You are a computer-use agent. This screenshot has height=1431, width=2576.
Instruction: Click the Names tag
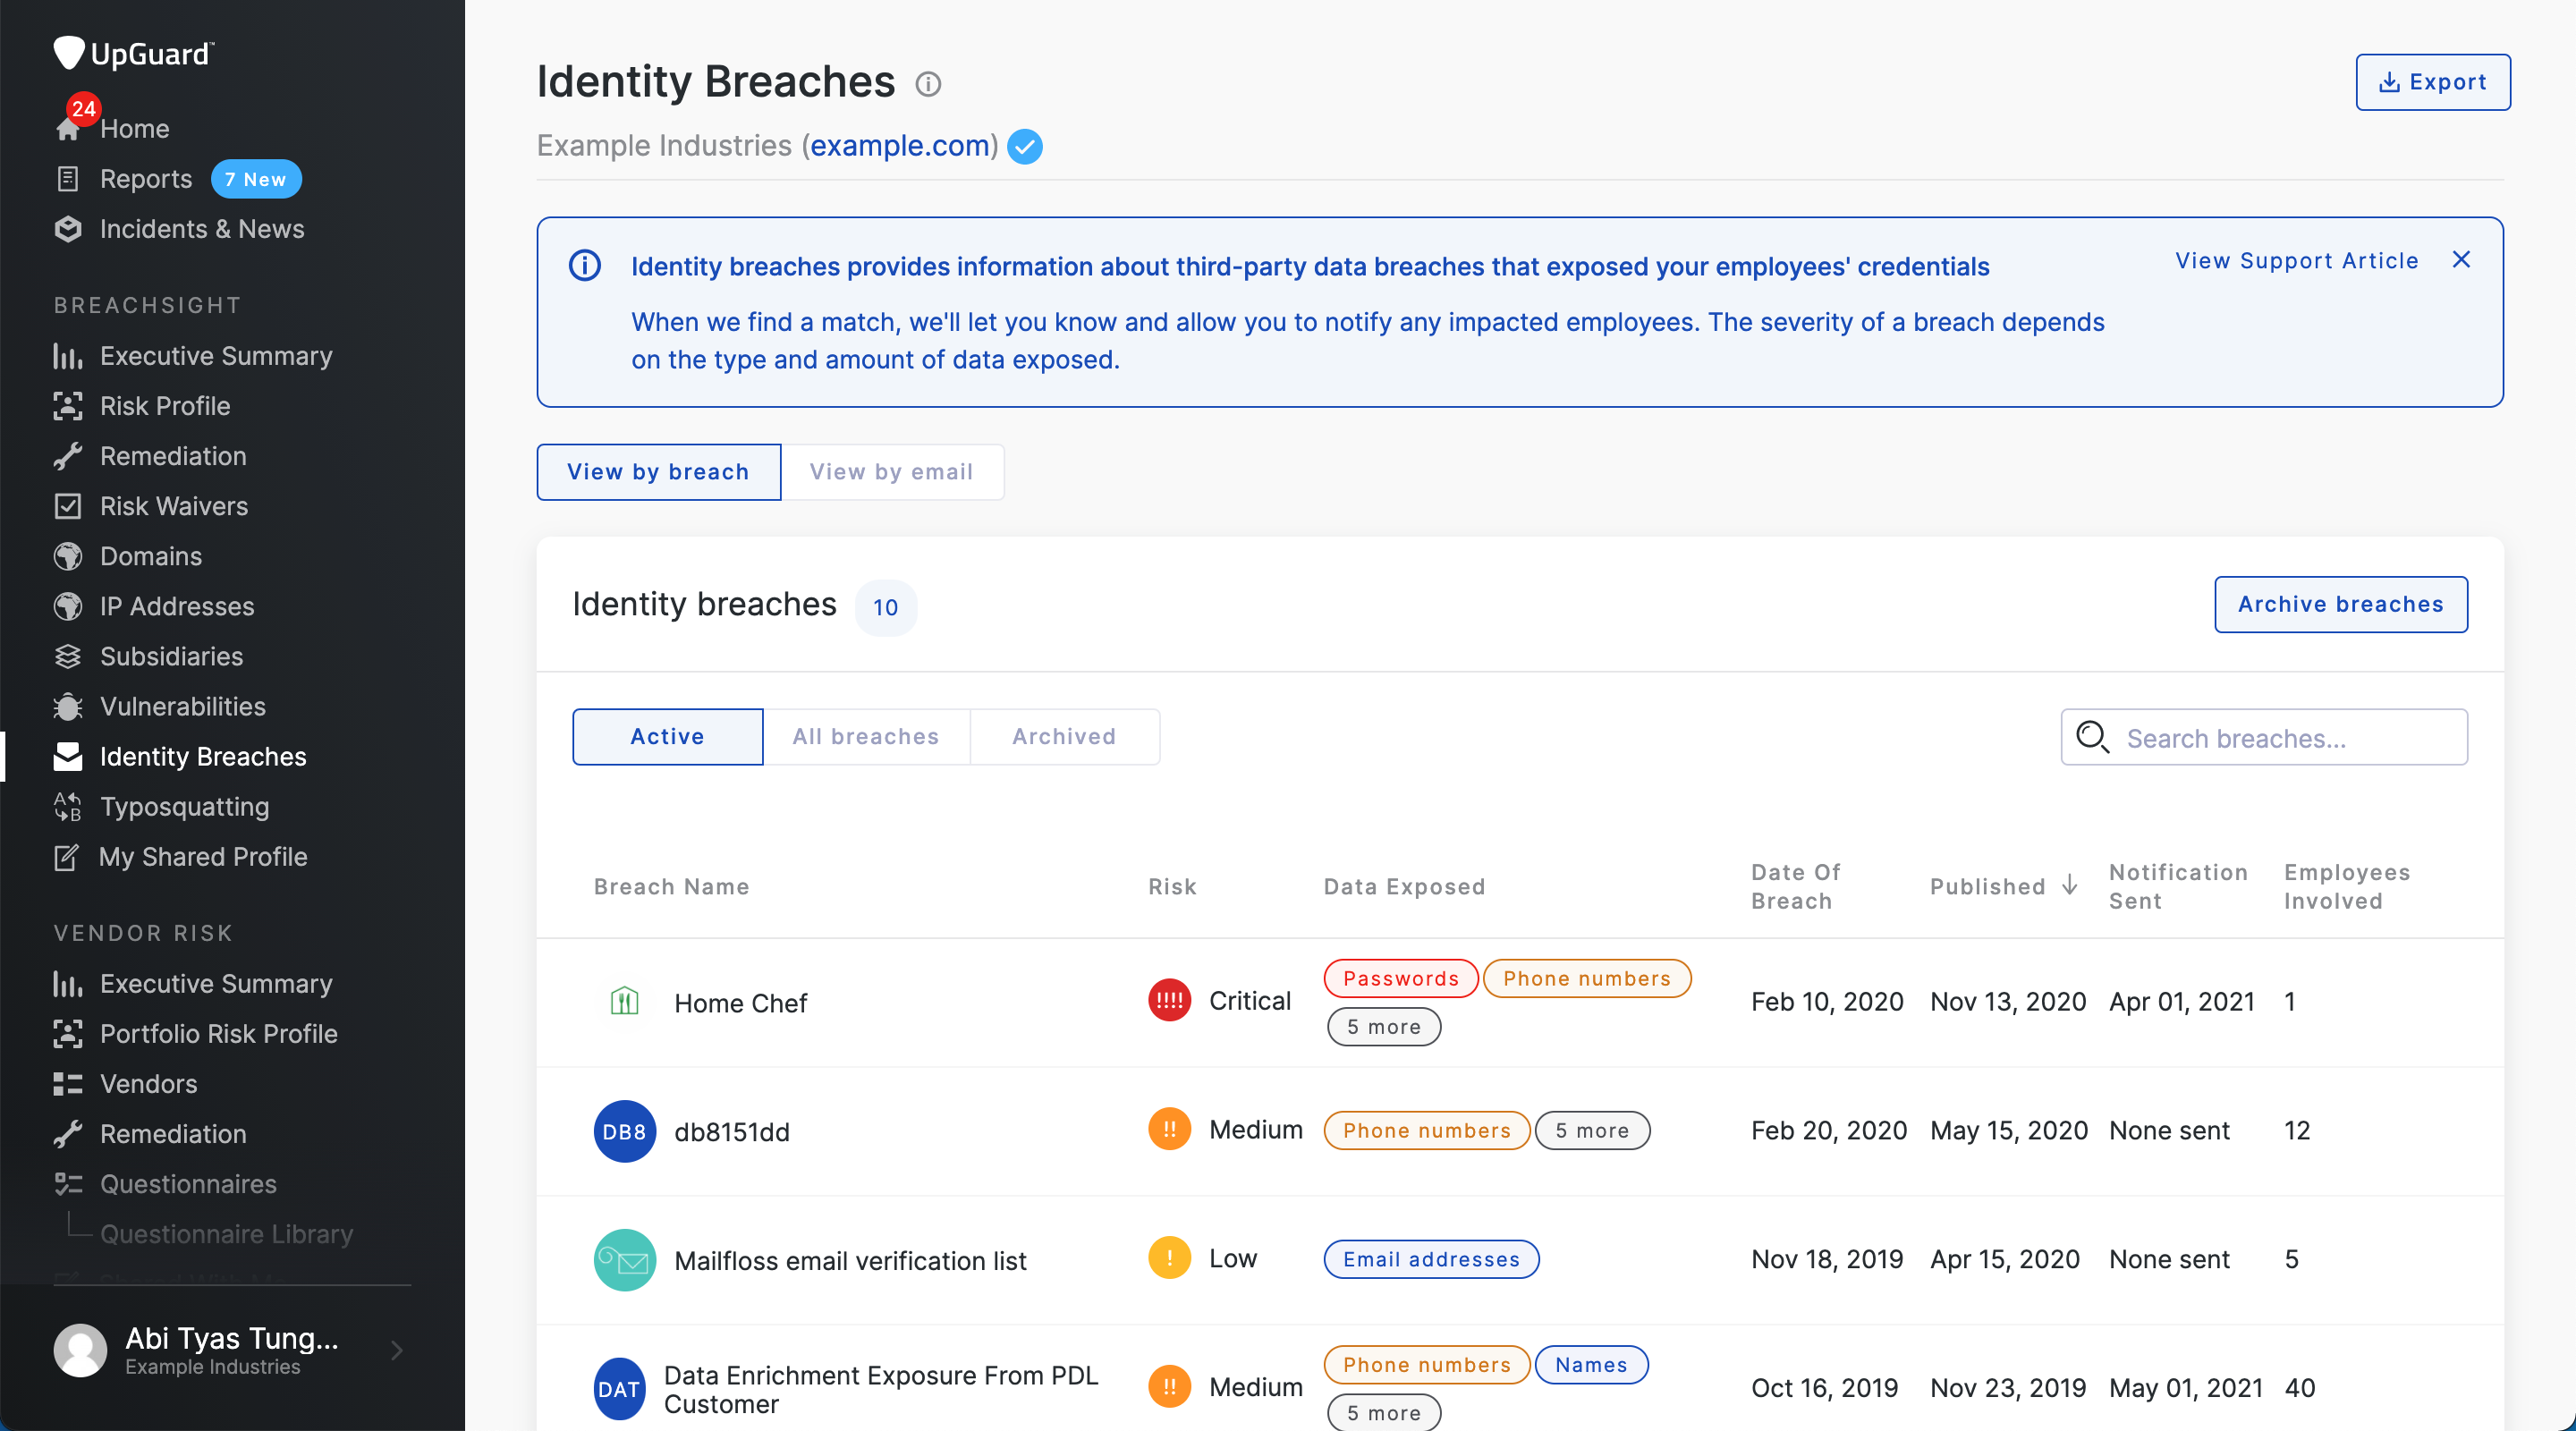point(1591,1365)
